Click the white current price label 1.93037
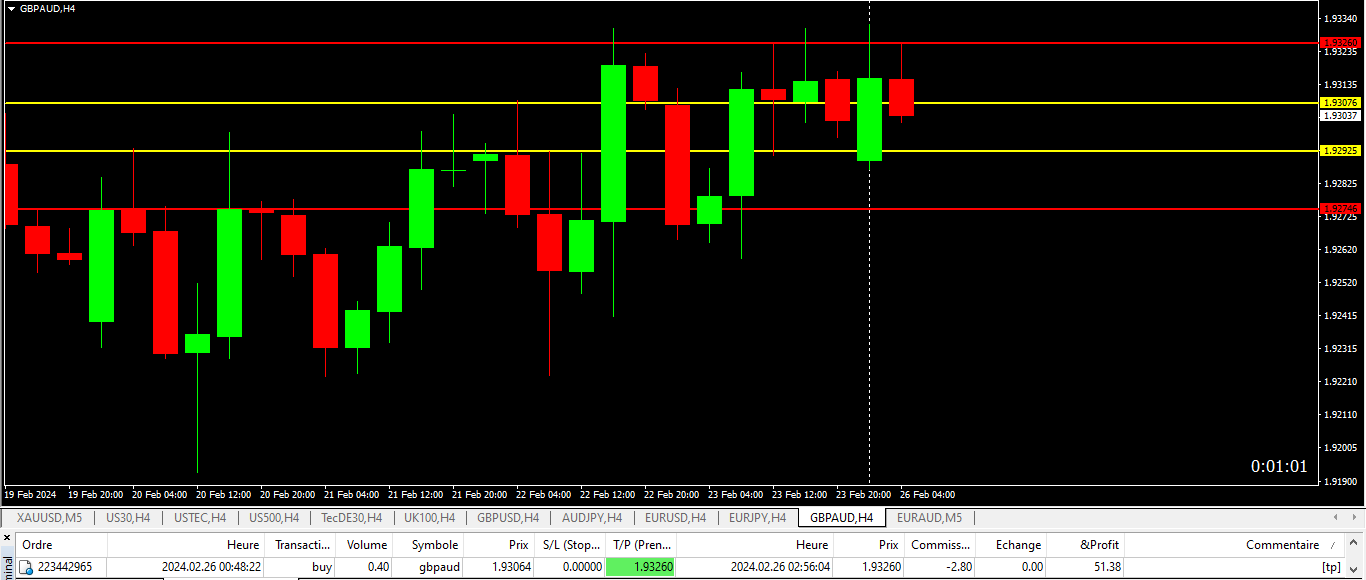The image size is (1366, 580). (x=1340, y=116)
